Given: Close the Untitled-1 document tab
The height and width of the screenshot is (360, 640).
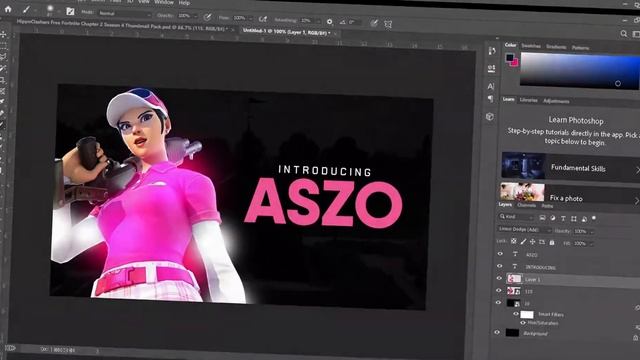Looking at the screenshot, I should point(335,33).
